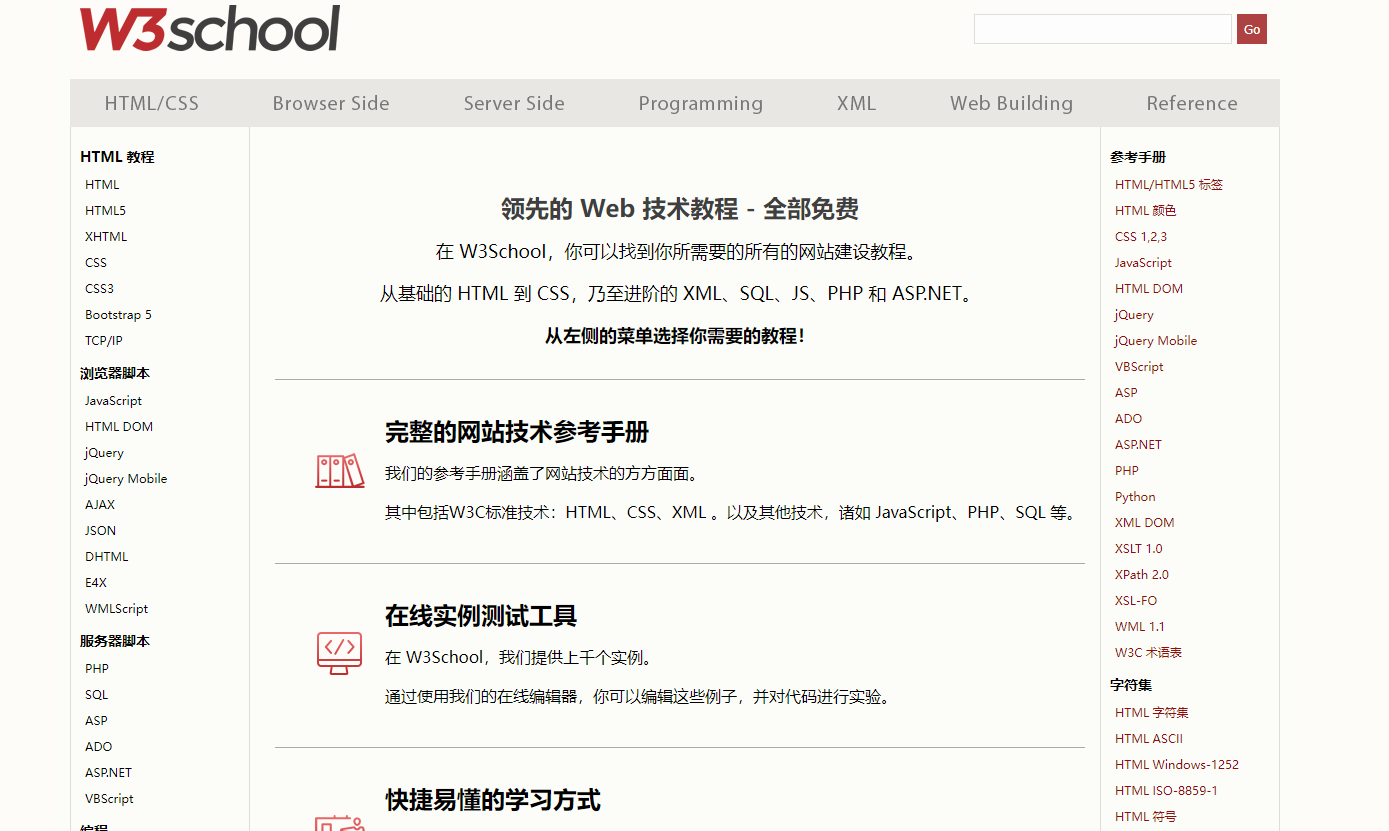Open the Programming menu tab
Image resolution: width=1389 pixels, height=831 pixels.
pyautogui.click(x=700, y=103)
